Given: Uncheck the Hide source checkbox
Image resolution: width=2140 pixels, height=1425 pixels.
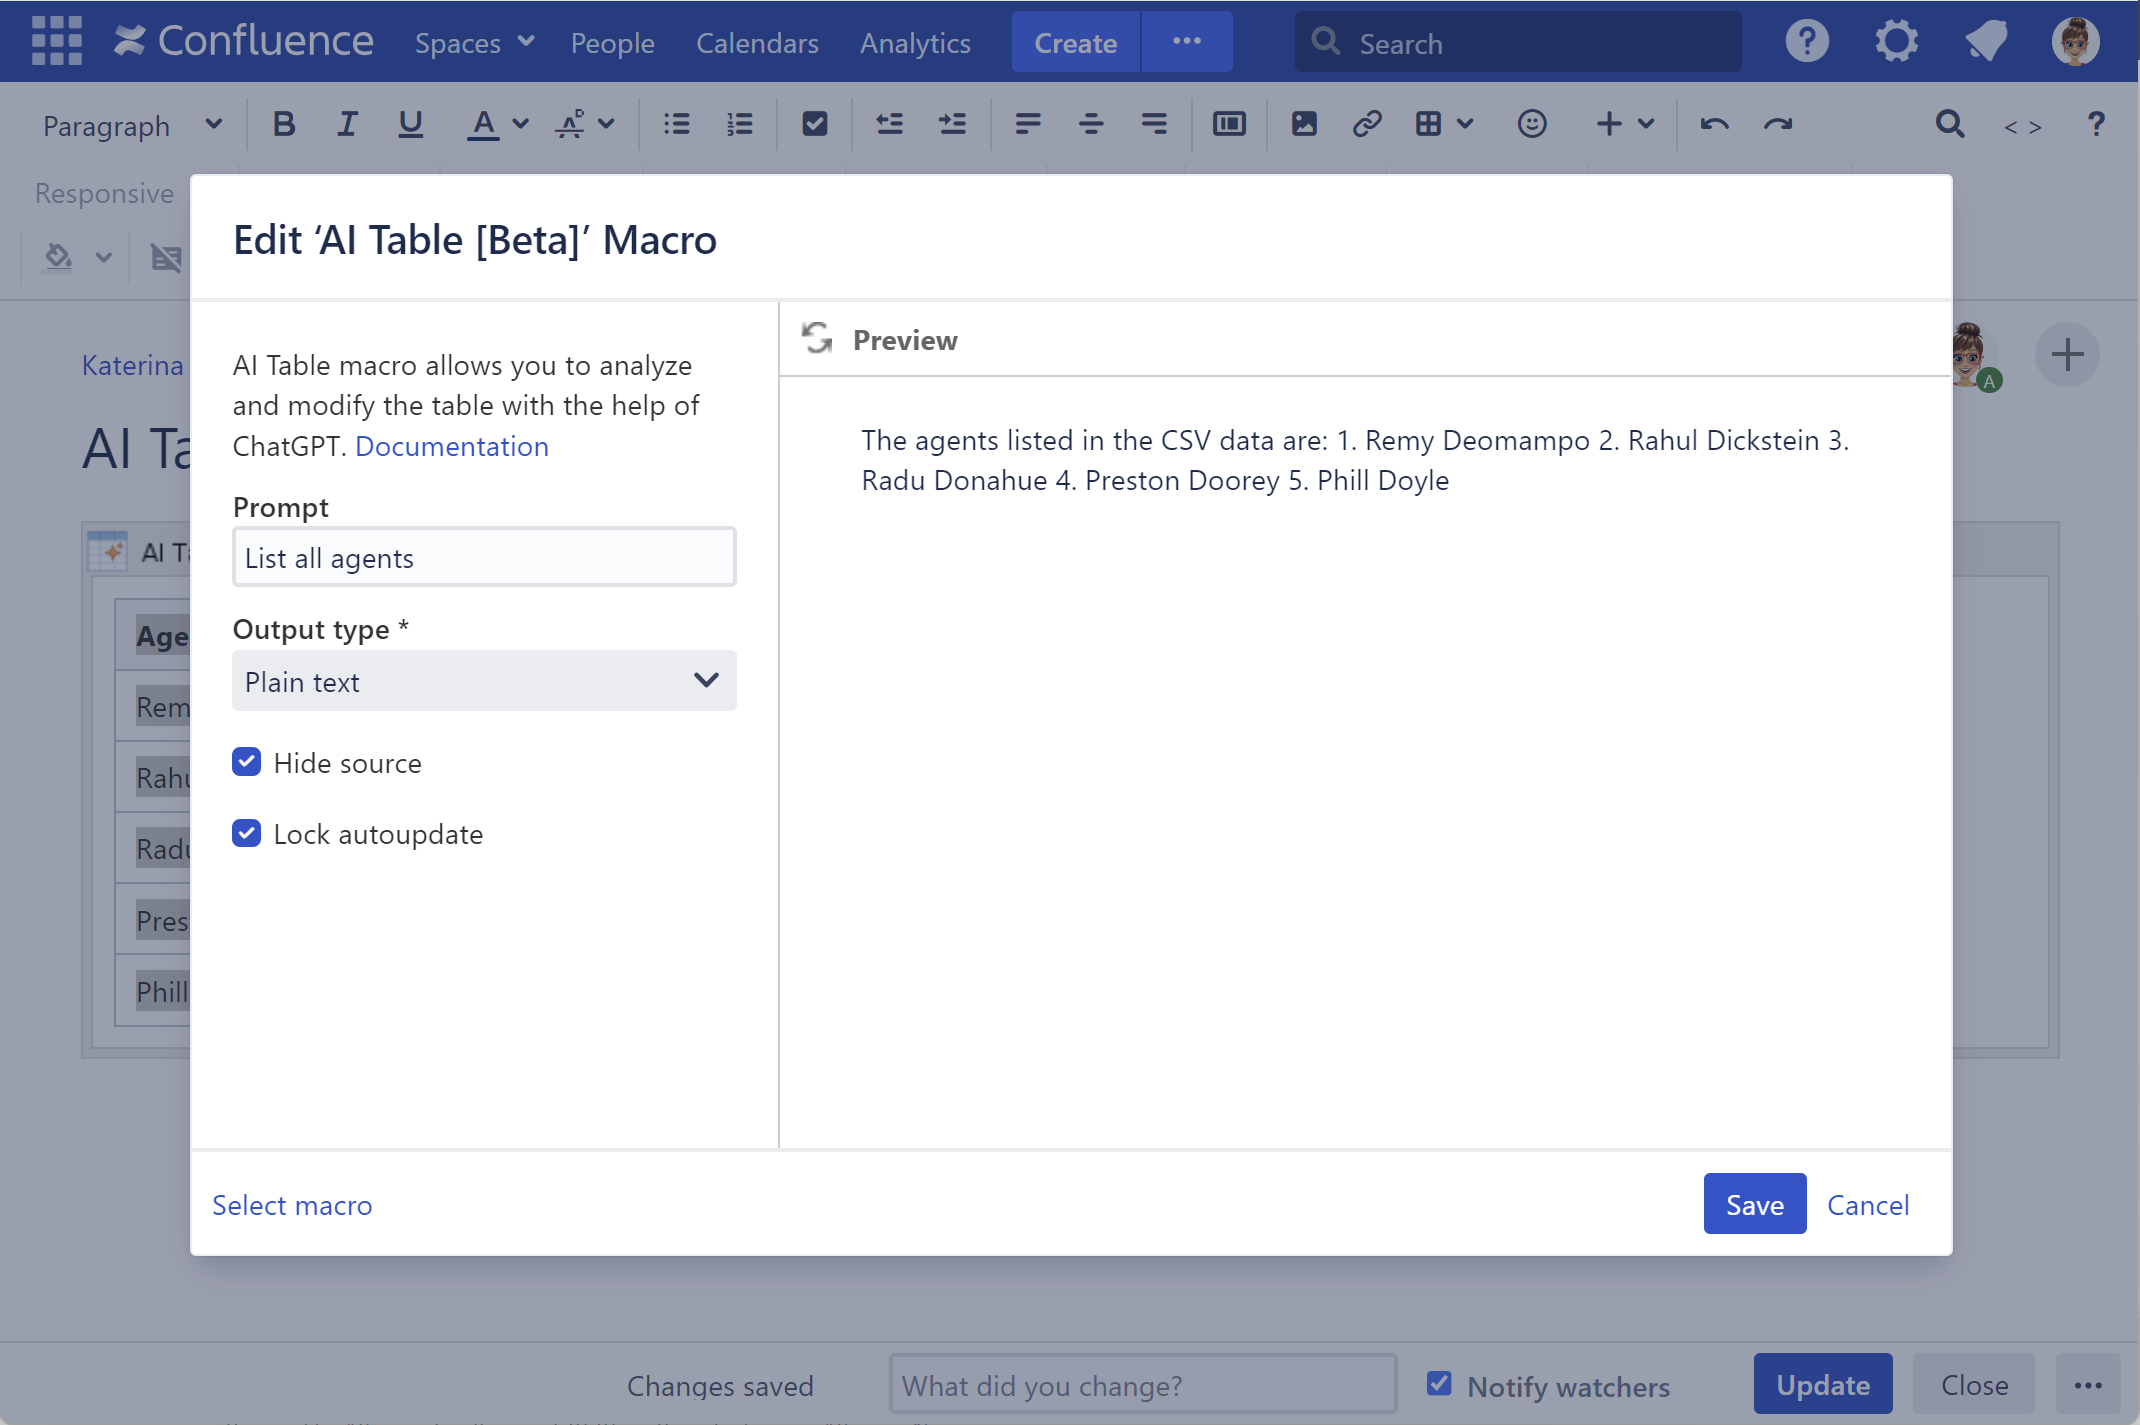Looking at the screenshot, I should (x=246, y=762).
